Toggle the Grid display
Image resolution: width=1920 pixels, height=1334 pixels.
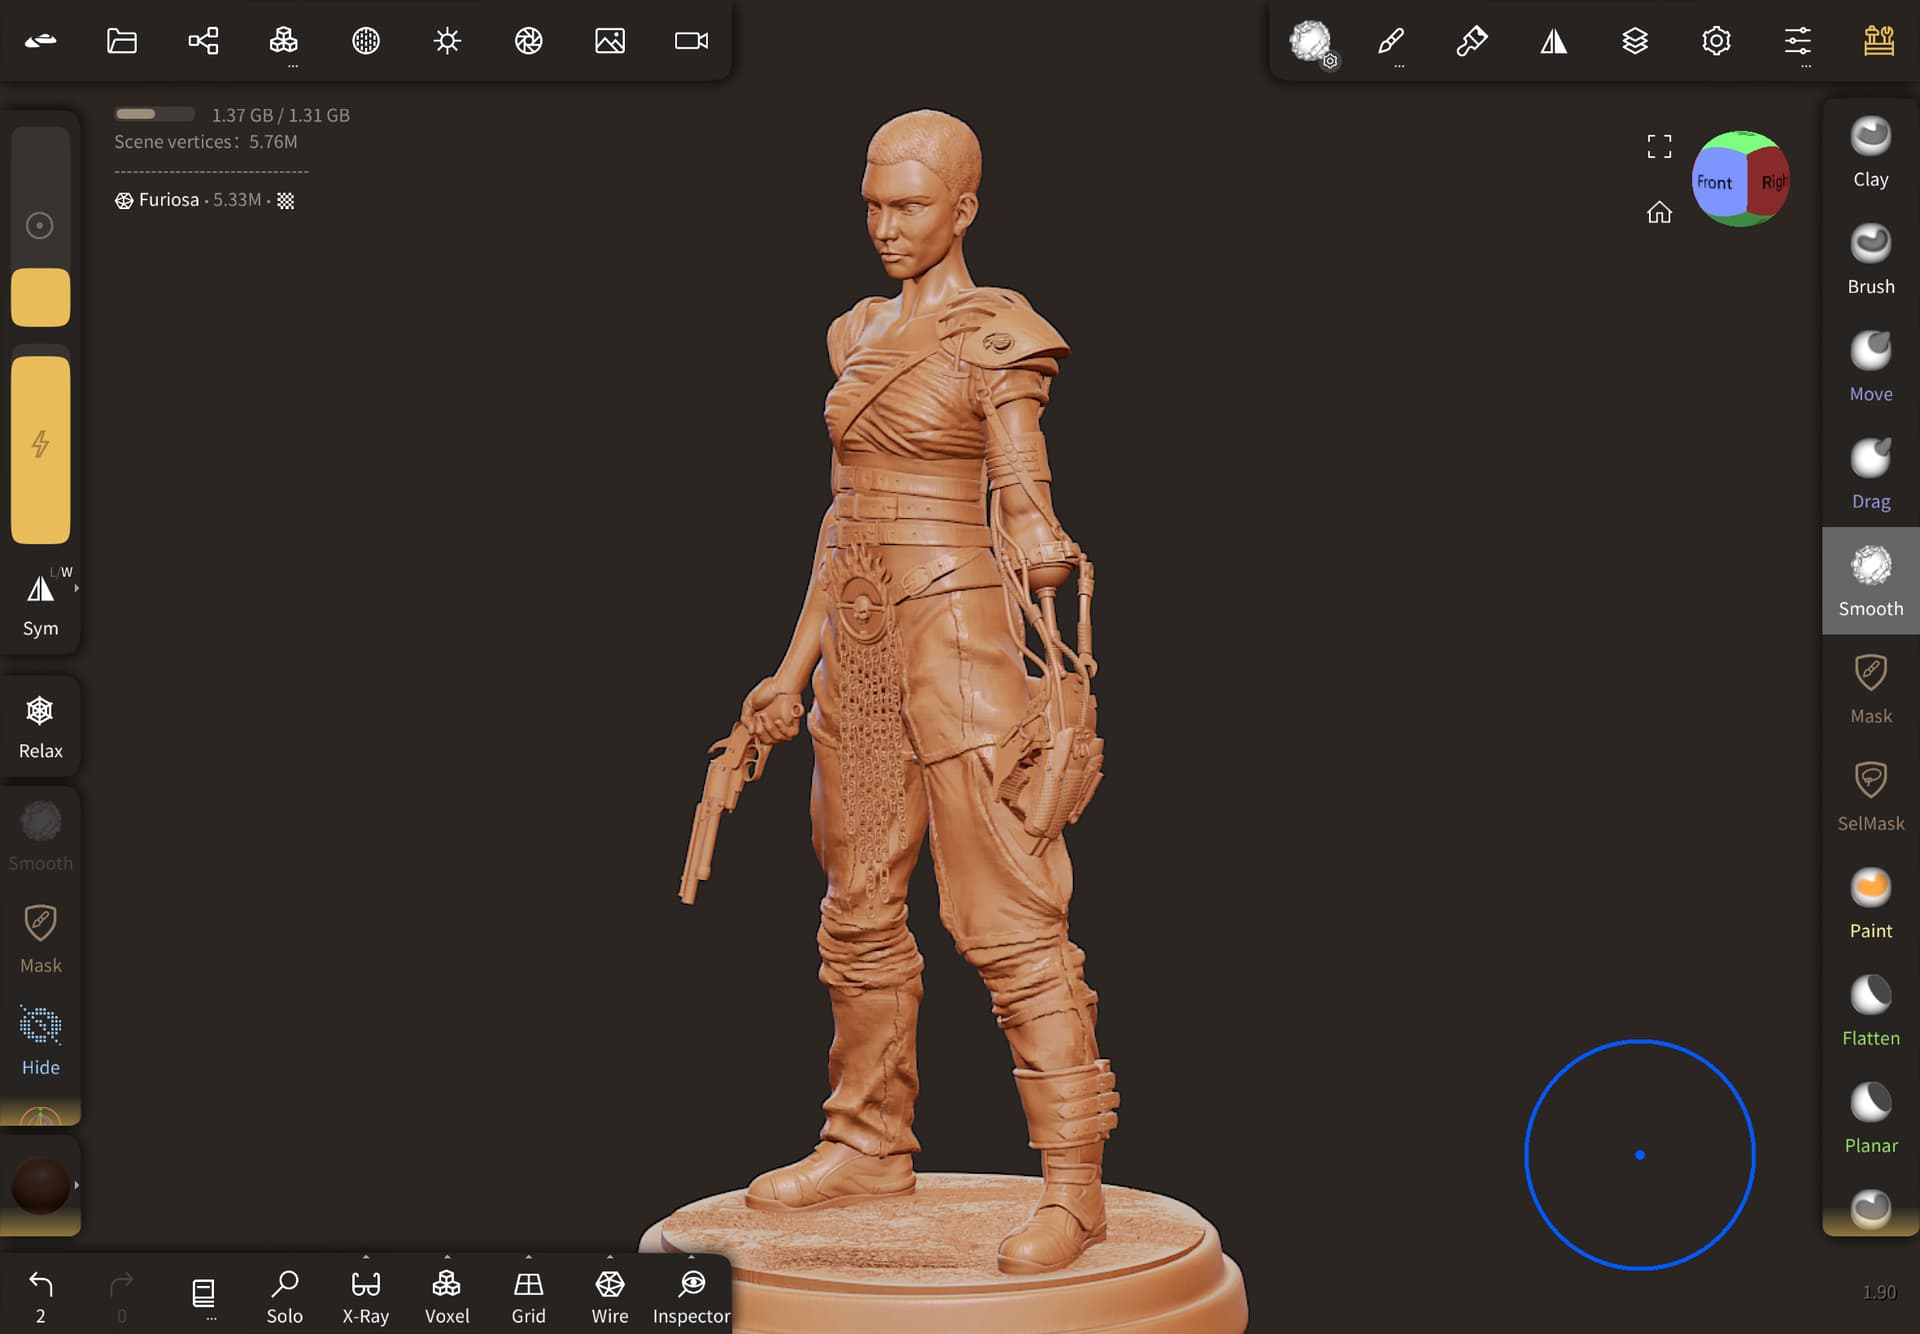tap(528, 1296)
